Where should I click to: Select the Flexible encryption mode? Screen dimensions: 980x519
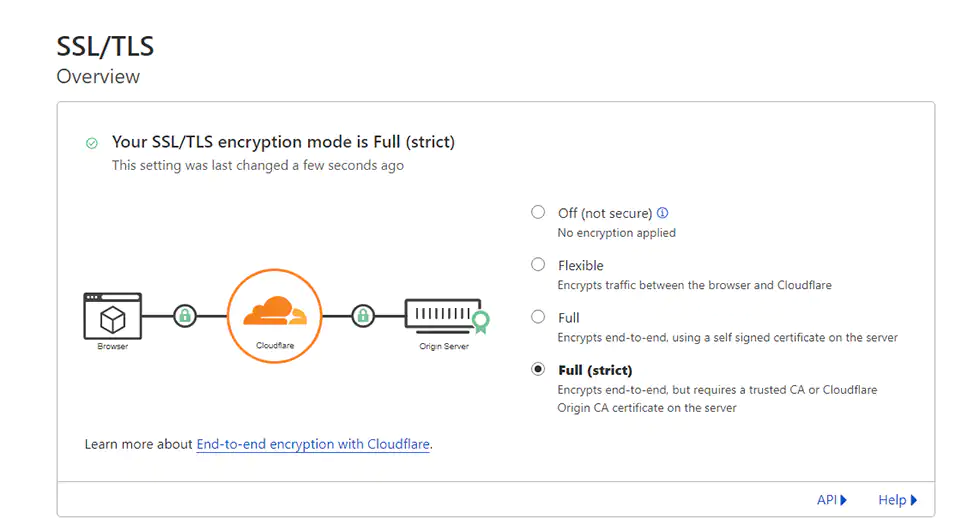pyautogui.click(x=538, y=265)
